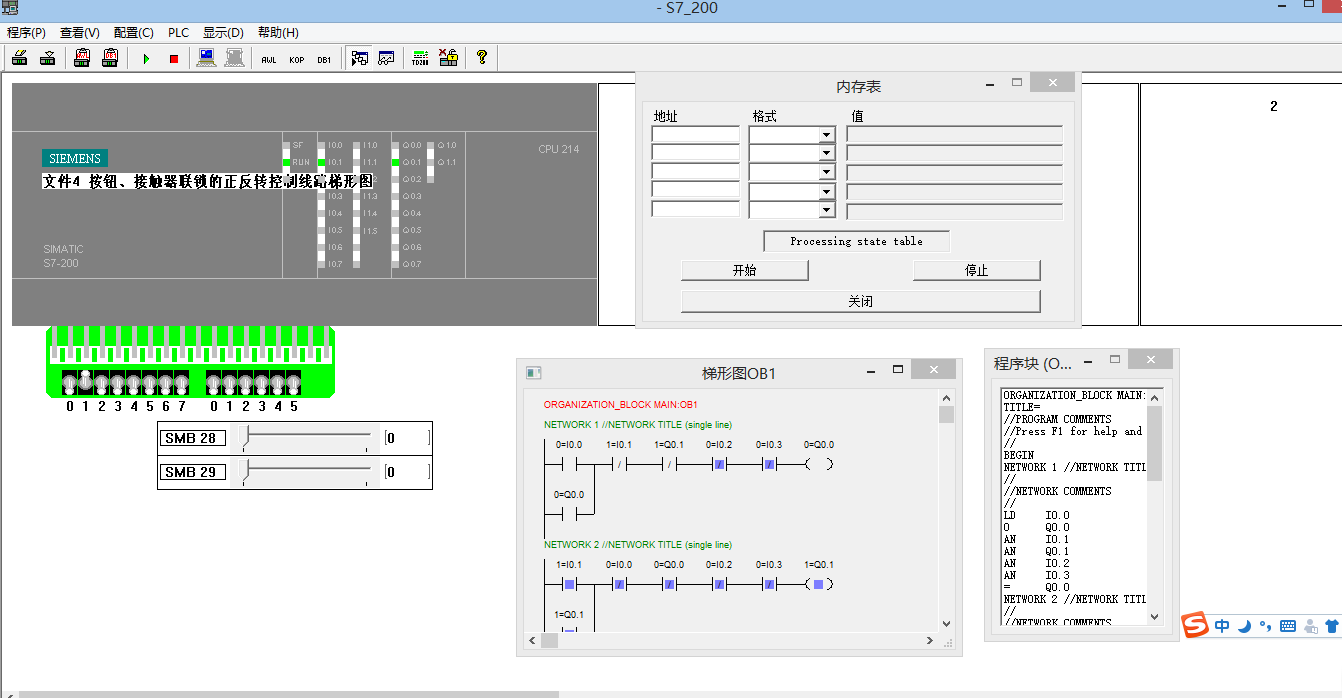The width and height of the screenshot is (1342, 698).
Task: Toggle input switch 2 in left switch bank
Action: pyautogui.click(x=102, y=384)
